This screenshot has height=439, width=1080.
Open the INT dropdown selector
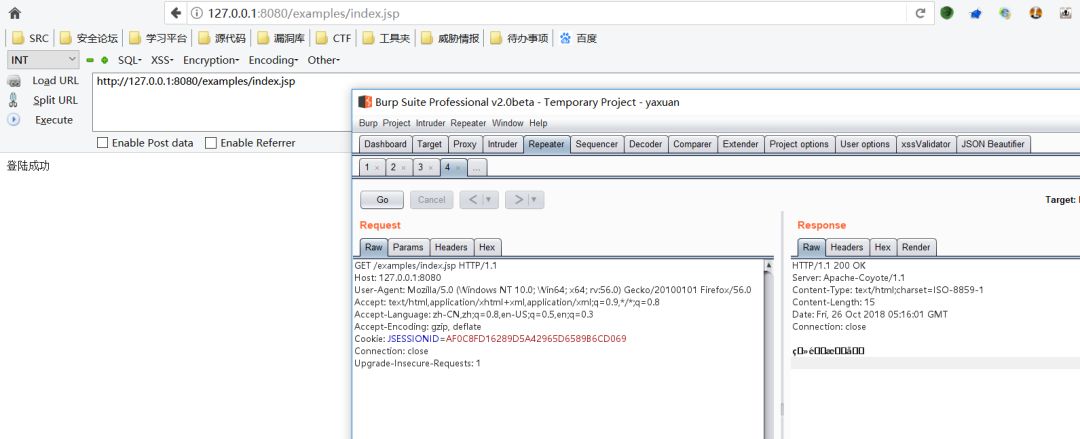click(x=43, y=60)
